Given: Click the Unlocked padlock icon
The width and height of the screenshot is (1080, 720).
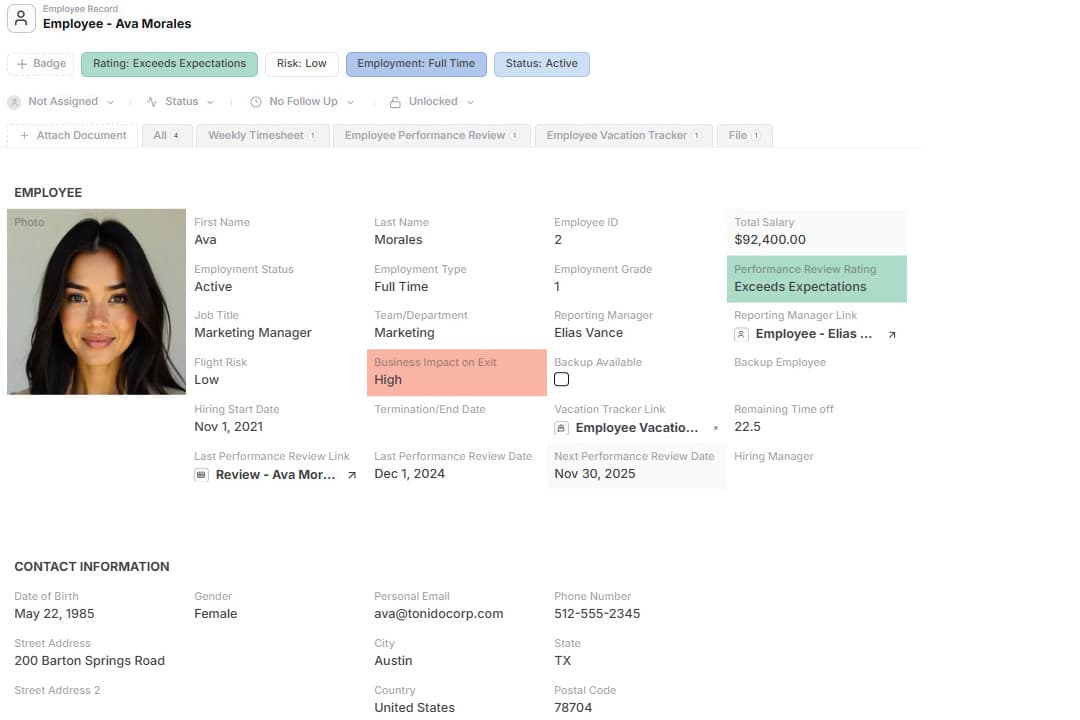Looking at the screenshot, I should point(395,102).
